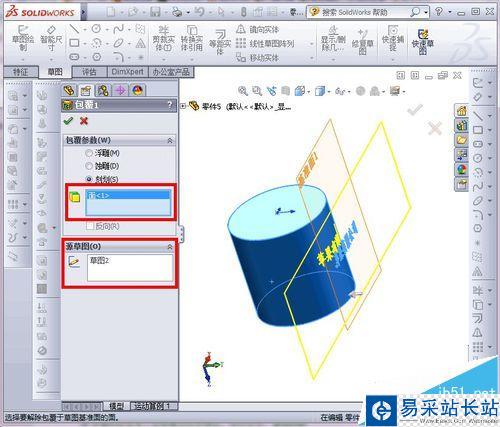Click Linear Sketch Pattern (线性草图阵列)
This screenshot has width=500, height=427.
click(265, 44)
